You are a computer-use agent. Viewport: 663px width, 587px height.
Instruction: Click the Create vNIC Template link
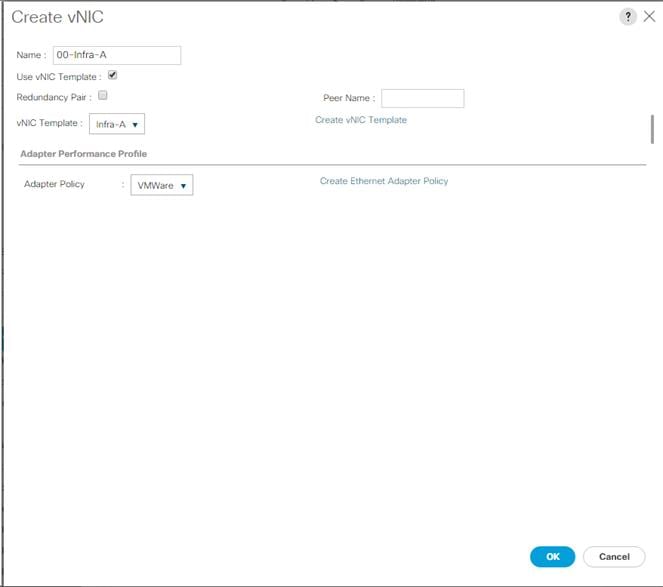(x=361, y=120)
